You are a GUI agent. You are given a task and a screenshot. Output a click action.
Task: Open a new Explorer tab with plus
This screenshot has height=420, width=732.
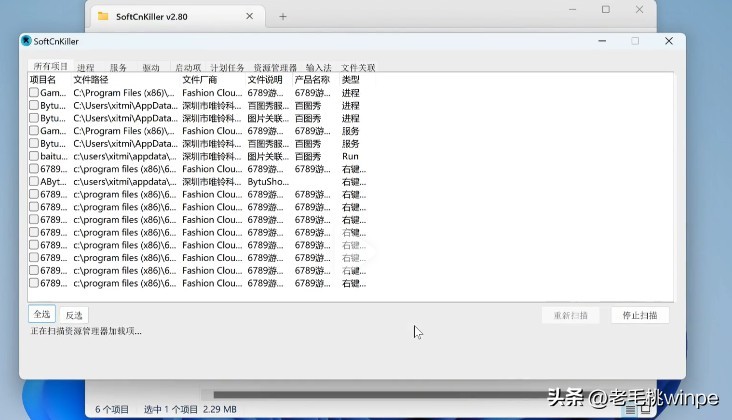tap(283, 16)
